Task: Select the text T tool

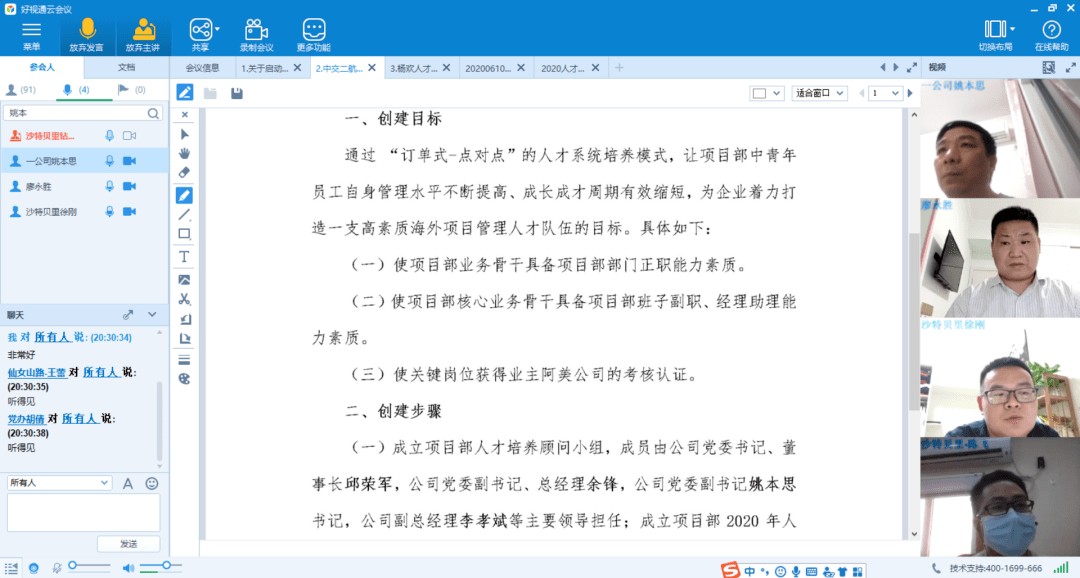Action: (184, 257)
